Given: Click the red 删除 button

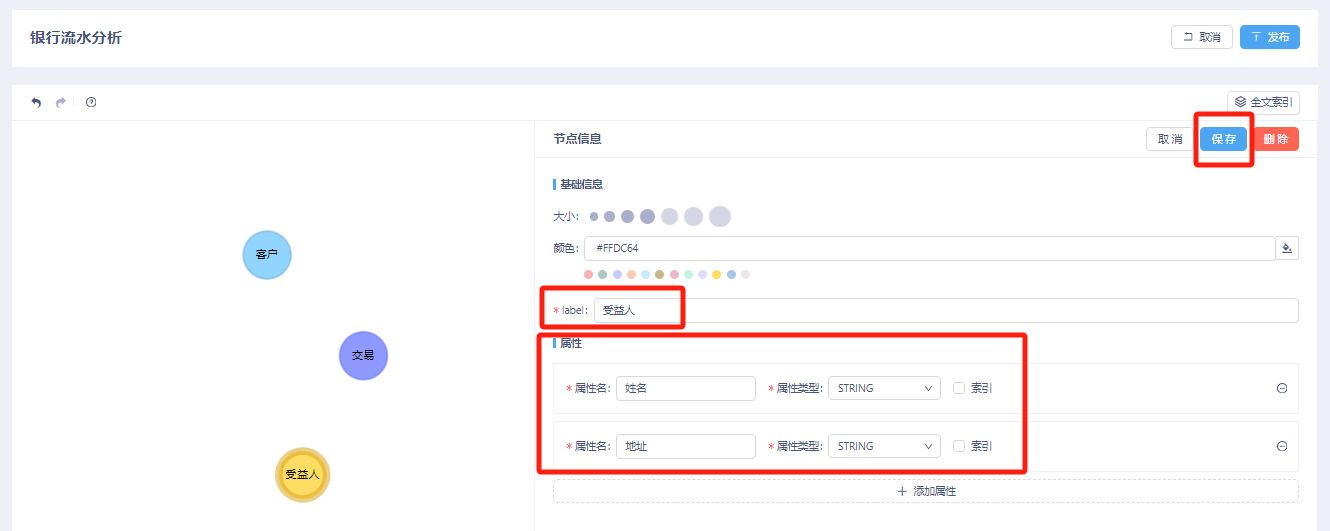Looking at the screenshot, I should click(1275, 139).
